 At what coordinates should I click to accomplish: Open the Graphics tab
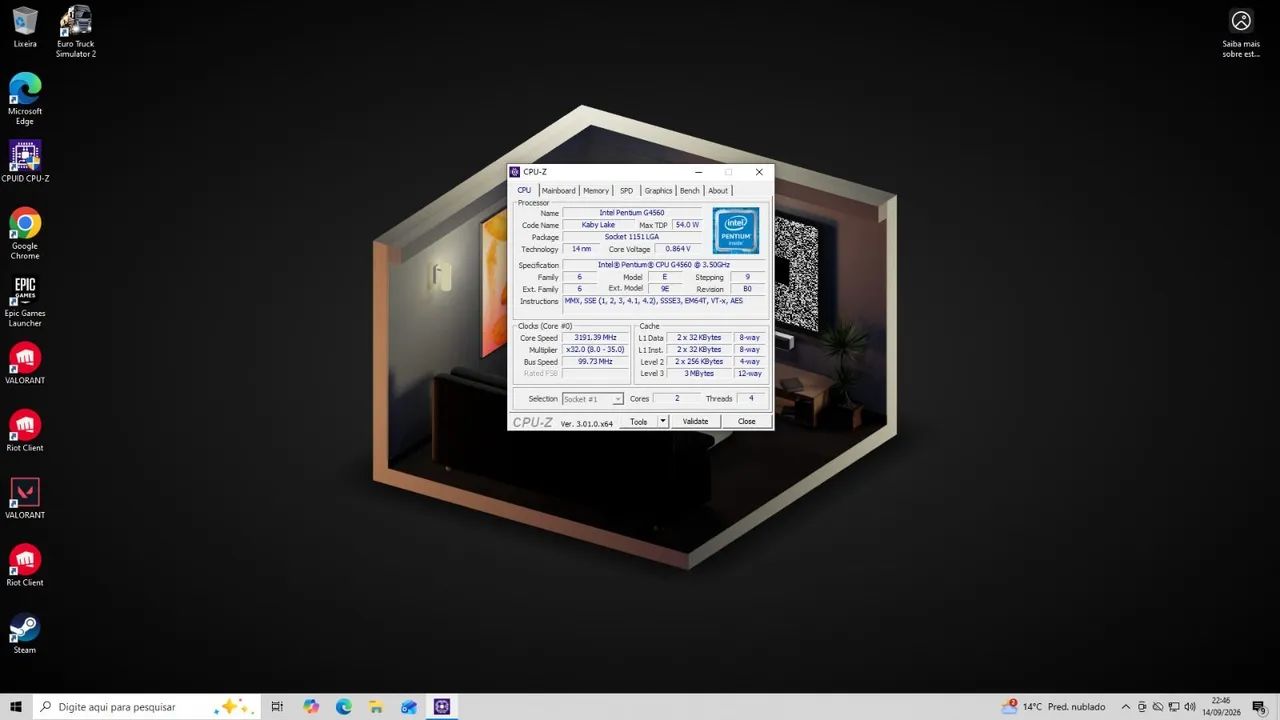(658, 191)
